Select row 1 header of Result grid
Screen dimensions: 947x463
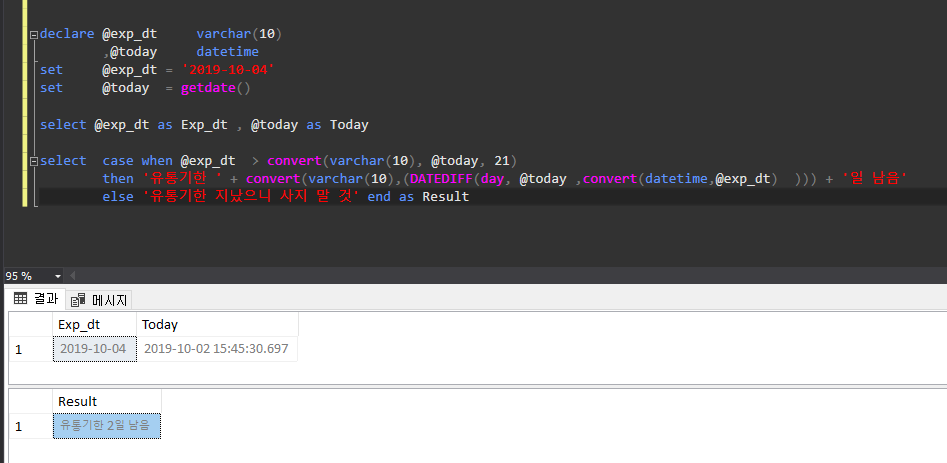31,426
